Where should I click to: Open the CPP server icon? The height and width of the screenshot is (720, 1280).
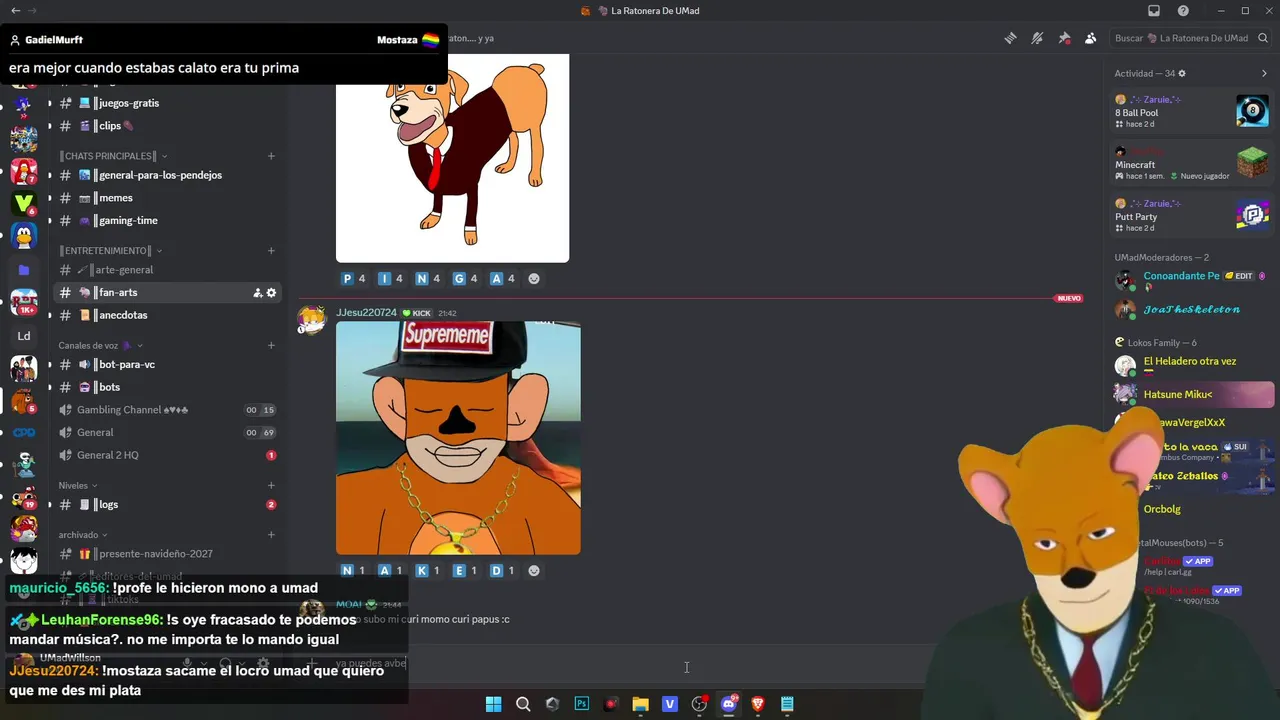[24, 433]
